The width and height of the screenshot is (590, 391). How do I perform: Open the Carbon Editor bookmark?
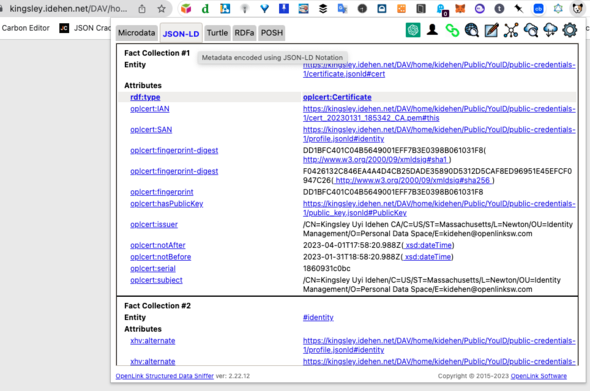26,28
